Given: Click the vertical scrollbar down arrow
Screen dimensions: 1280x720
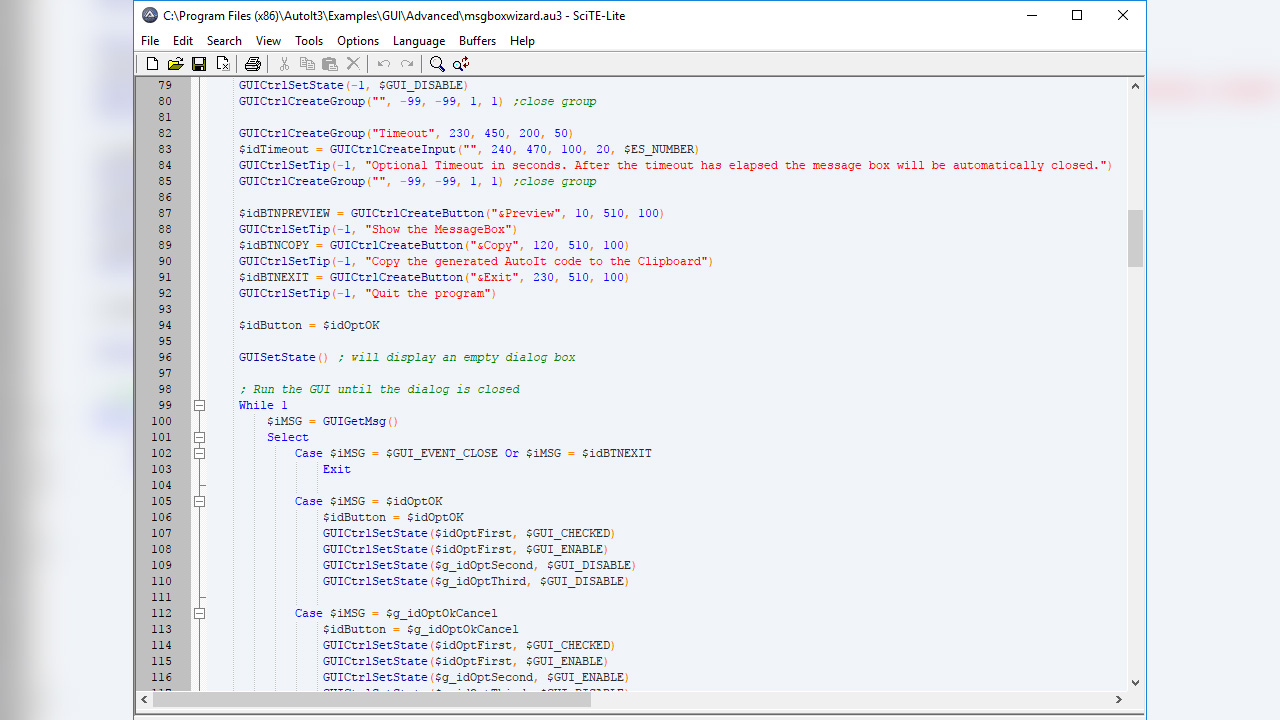Looking at the screenshot, I should (x=1135, y=682).
